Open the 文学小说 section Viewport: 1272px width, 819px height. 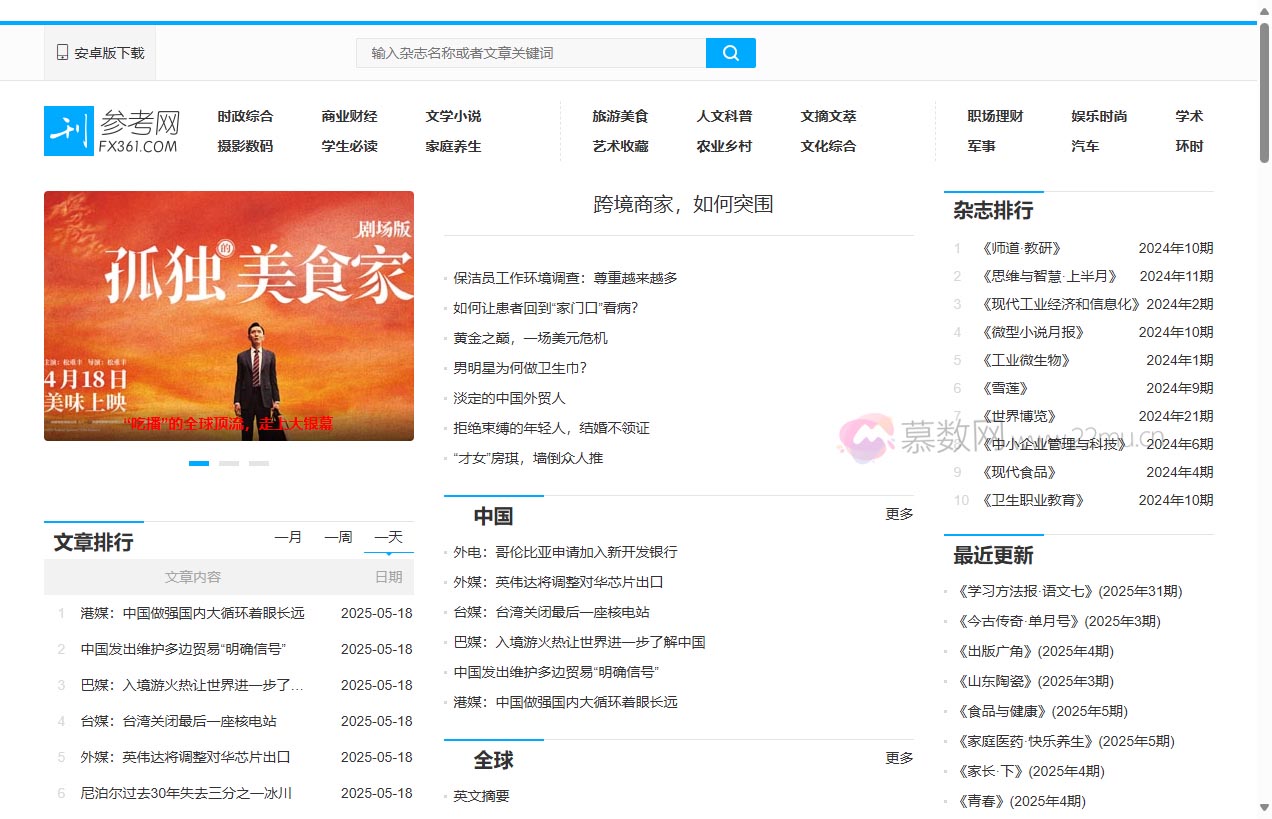[452, 116]
